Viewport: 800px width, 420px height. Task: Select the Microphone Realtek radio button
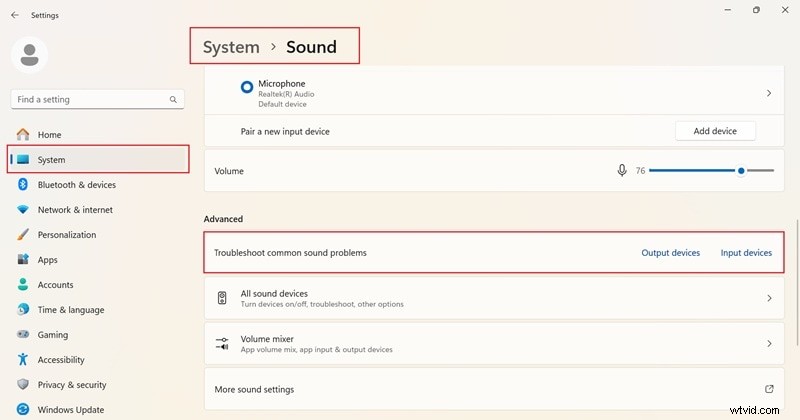coord(247,88)
